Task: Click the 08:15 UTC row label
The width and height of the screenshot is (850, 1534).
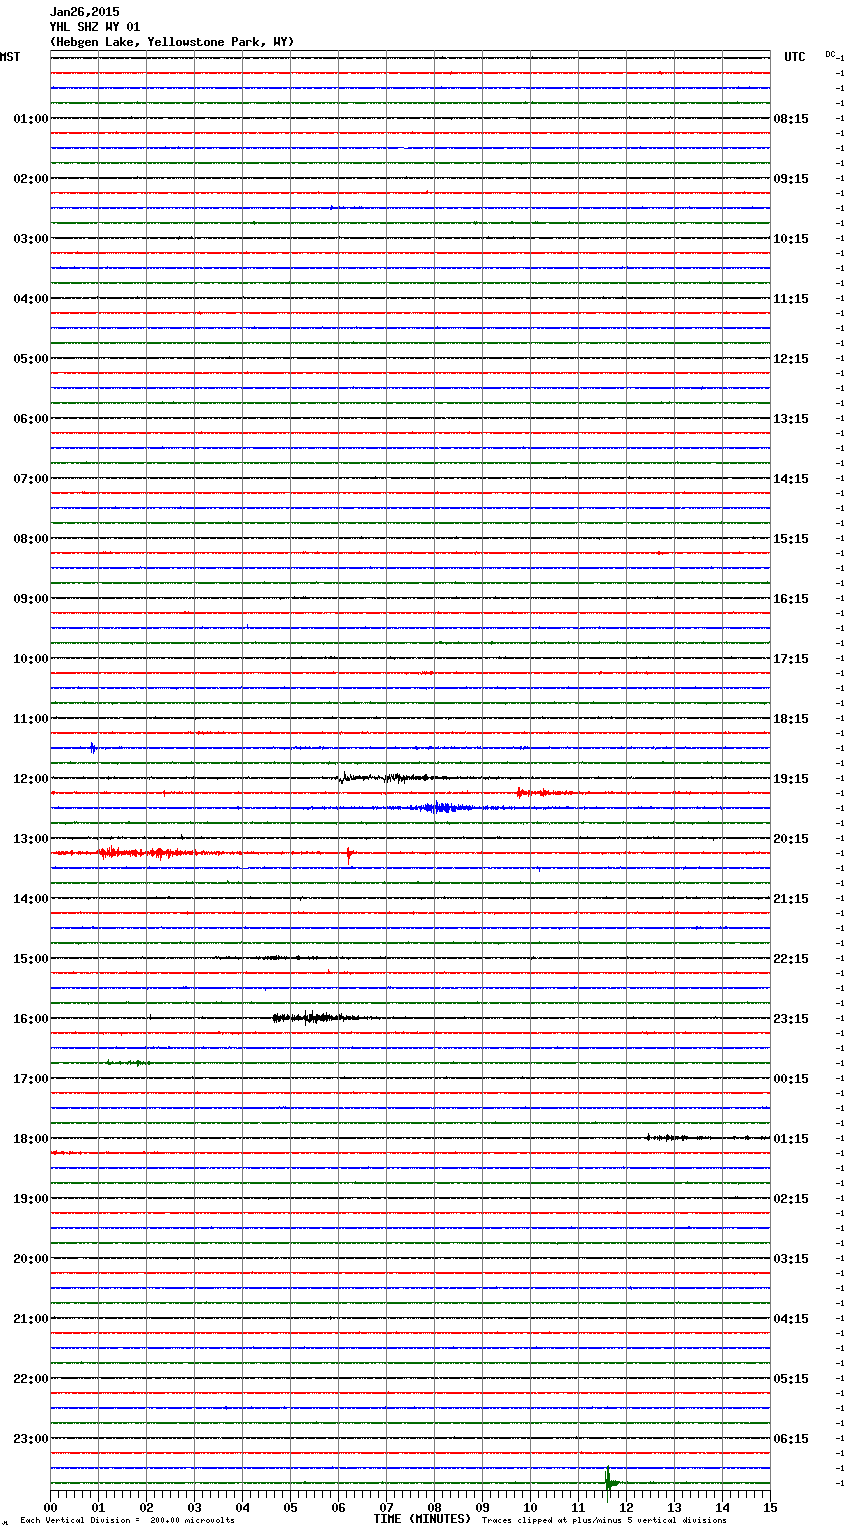Action: tap(791, 119)
